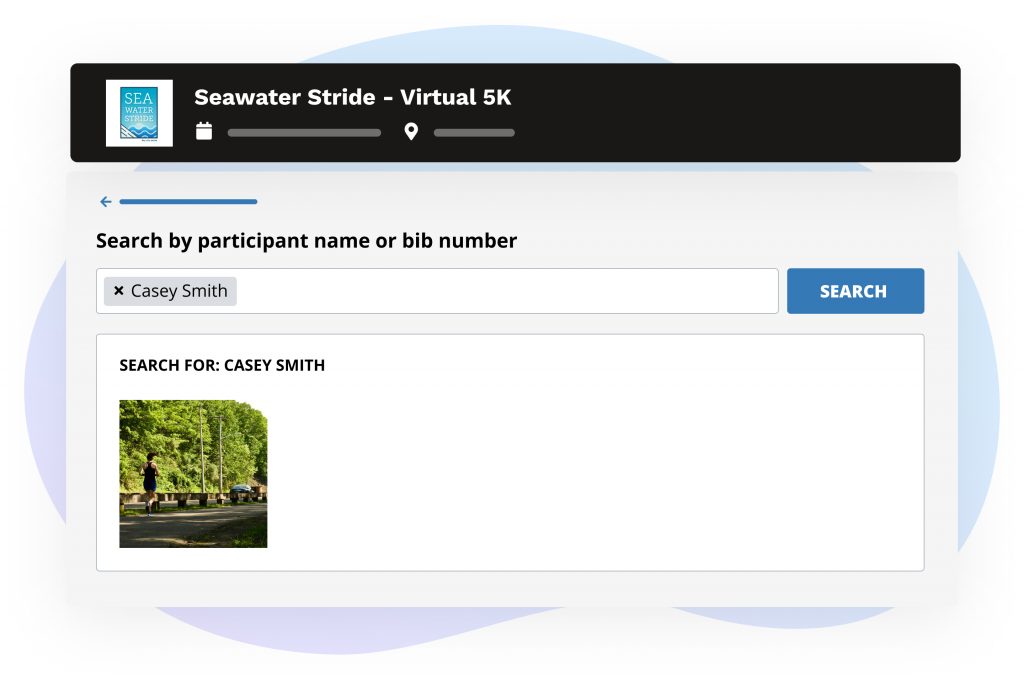
Task: Click the Seawater Stride event logo
Action: (x=139, y=113)
